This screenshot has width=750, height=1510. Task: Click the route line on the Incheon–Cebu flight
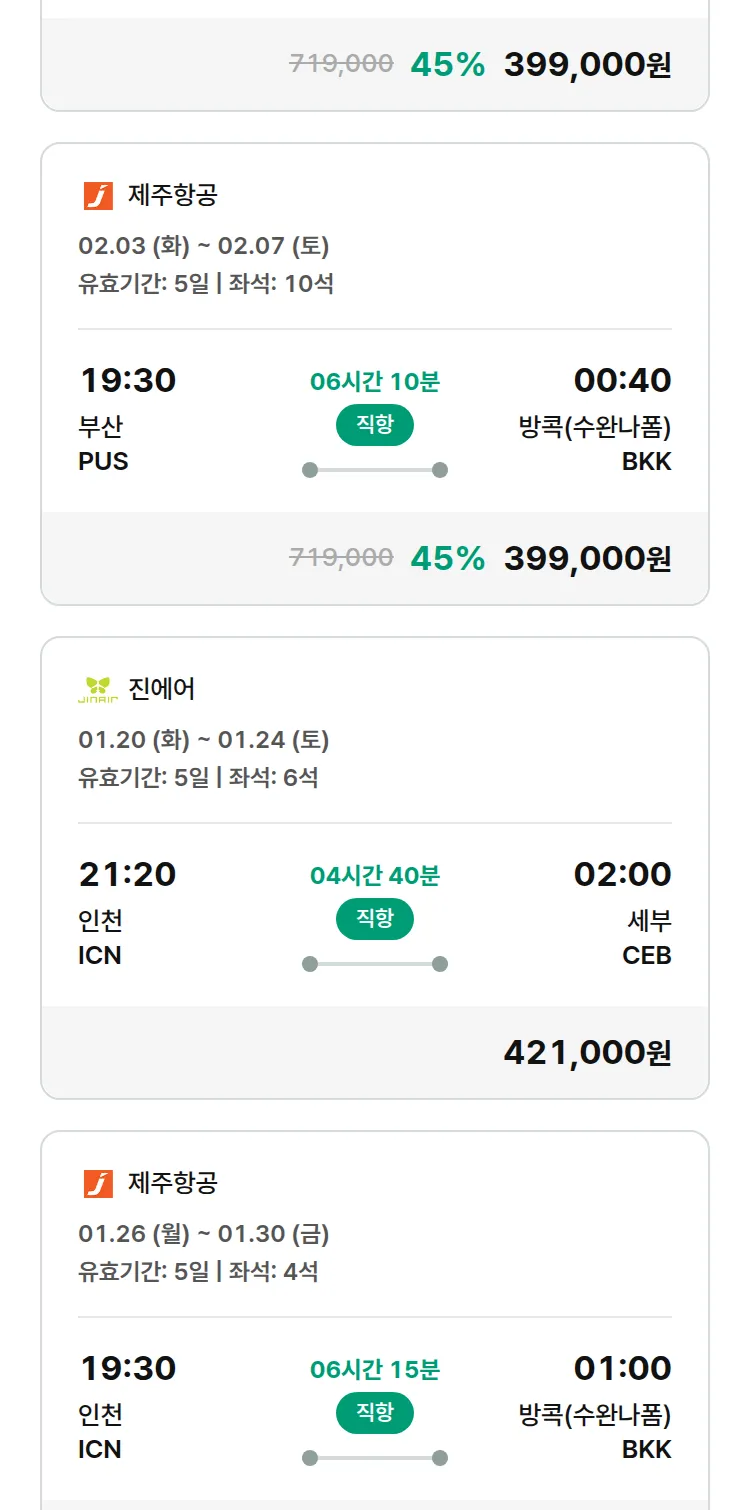click(x=375, y=964)
